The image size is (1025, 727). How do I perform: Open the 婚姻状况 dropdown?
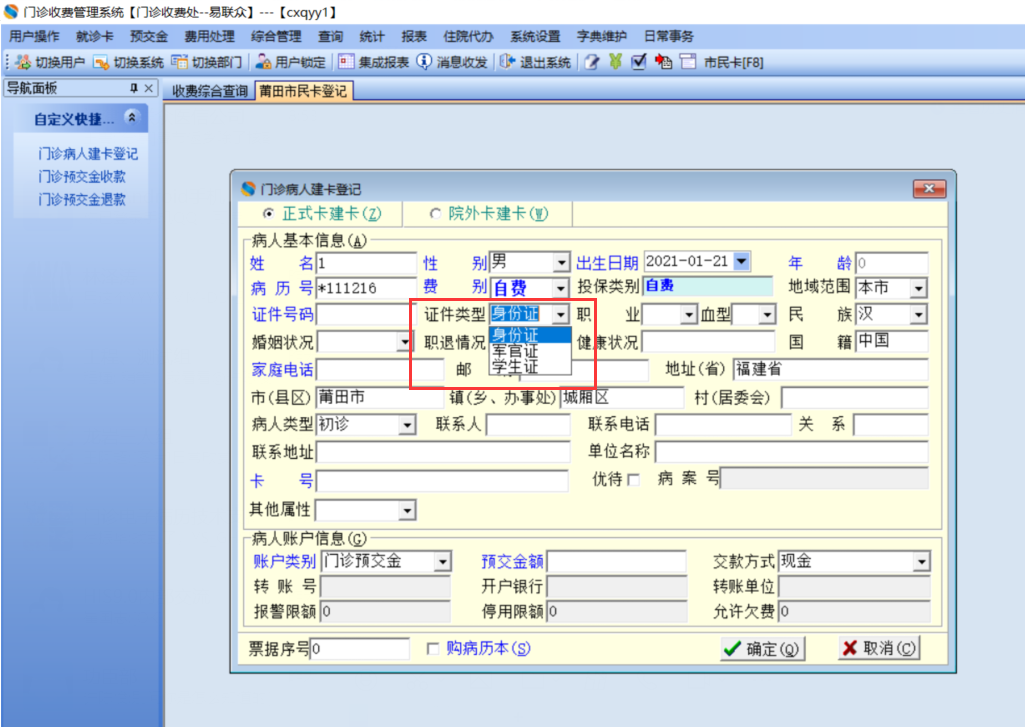[405, 342]
